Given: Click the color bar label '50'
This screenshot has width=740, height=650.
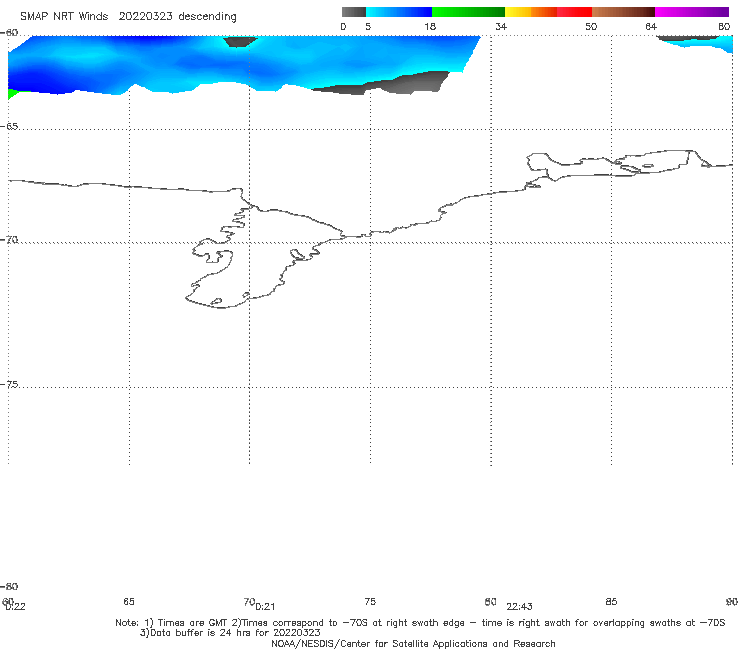Looking at the screenshot, I should 591,26.
